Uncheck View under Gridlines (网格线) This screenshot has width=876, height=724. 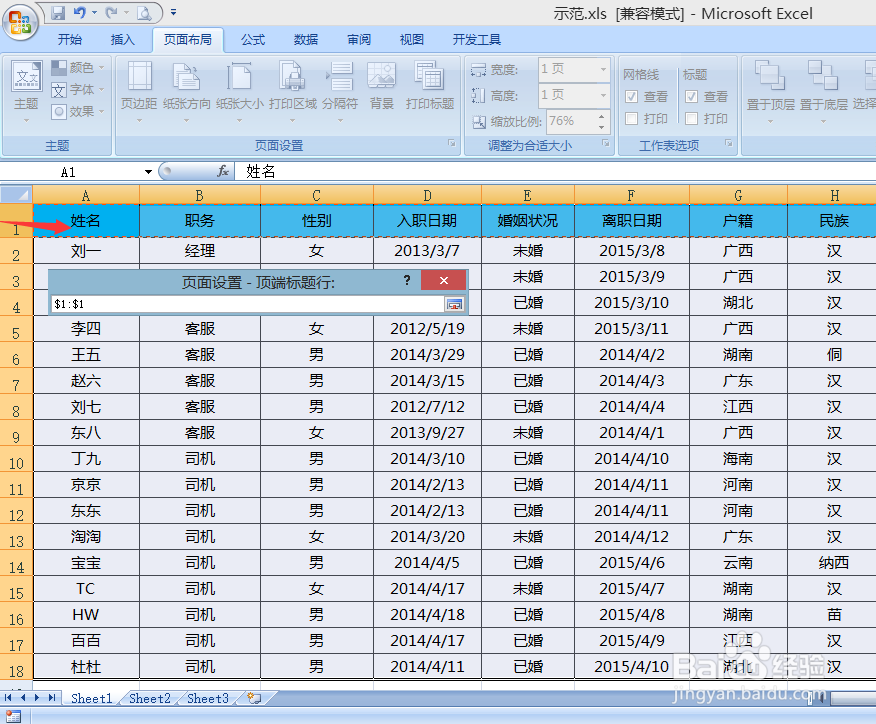(x=631, y=96)
